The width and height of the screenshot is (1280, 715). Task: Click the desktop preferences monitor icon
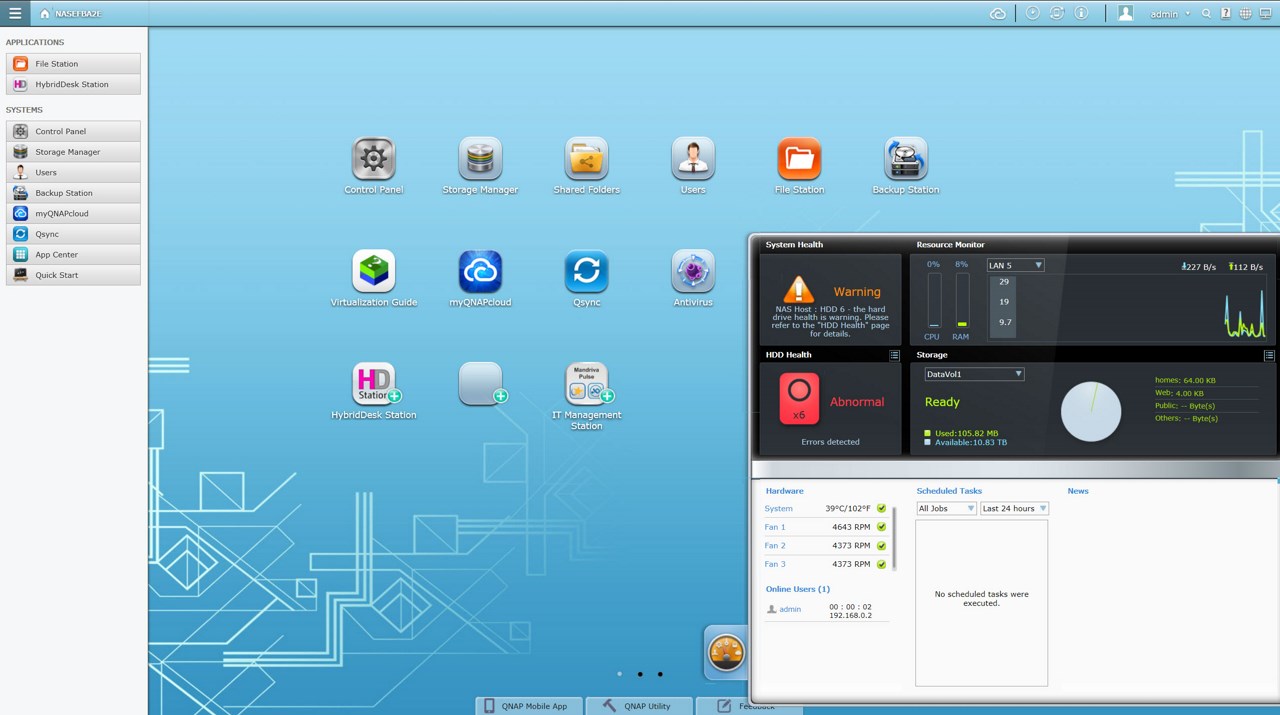coord(1265,14)
